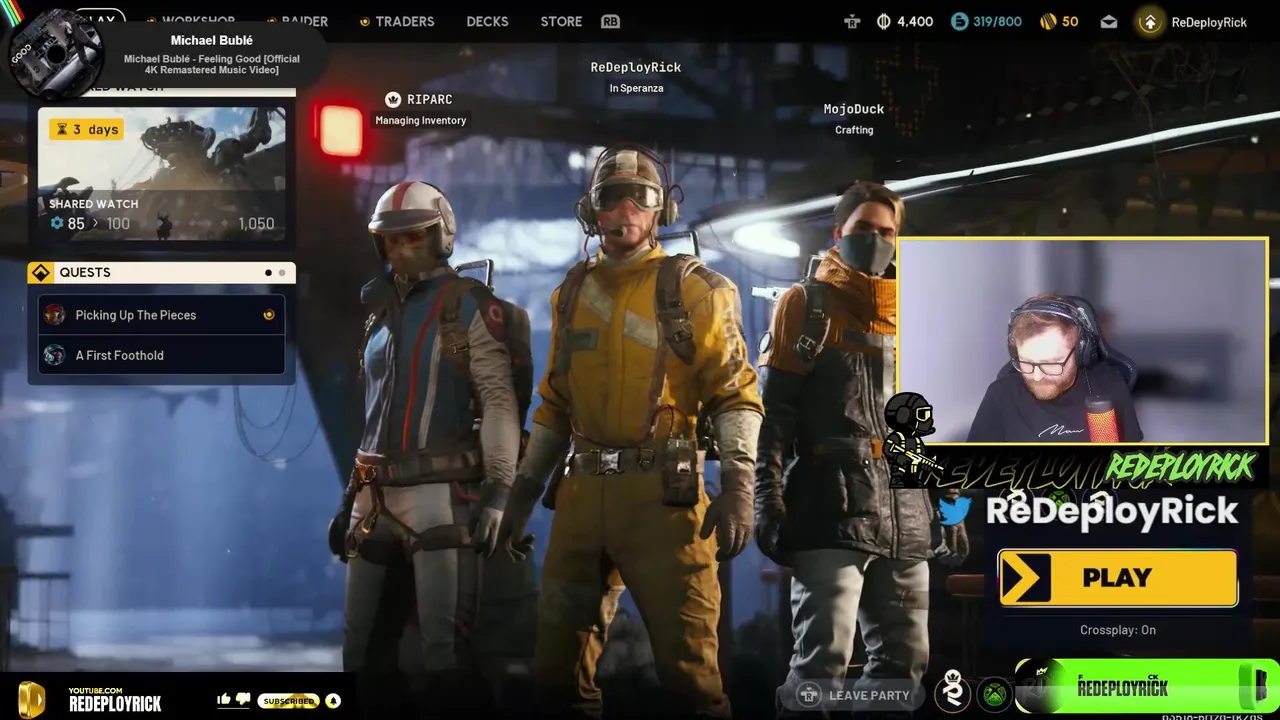Click the Feeling Good song subtitle text
Viewport: 1280px width, 720px height.
pyautogui.click(x=212, y=65)
